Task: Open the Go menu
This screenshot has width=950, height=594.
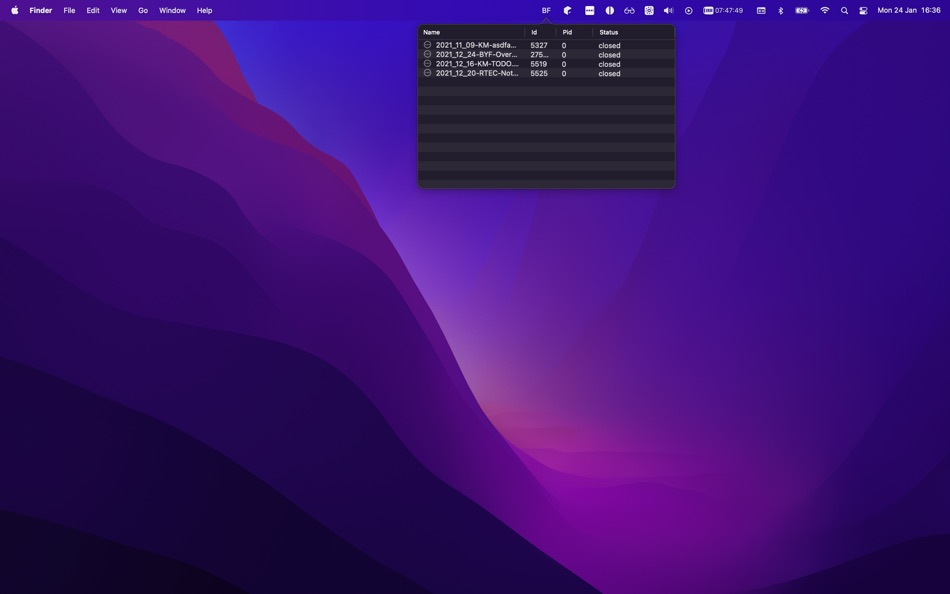Action: (143, 10)
